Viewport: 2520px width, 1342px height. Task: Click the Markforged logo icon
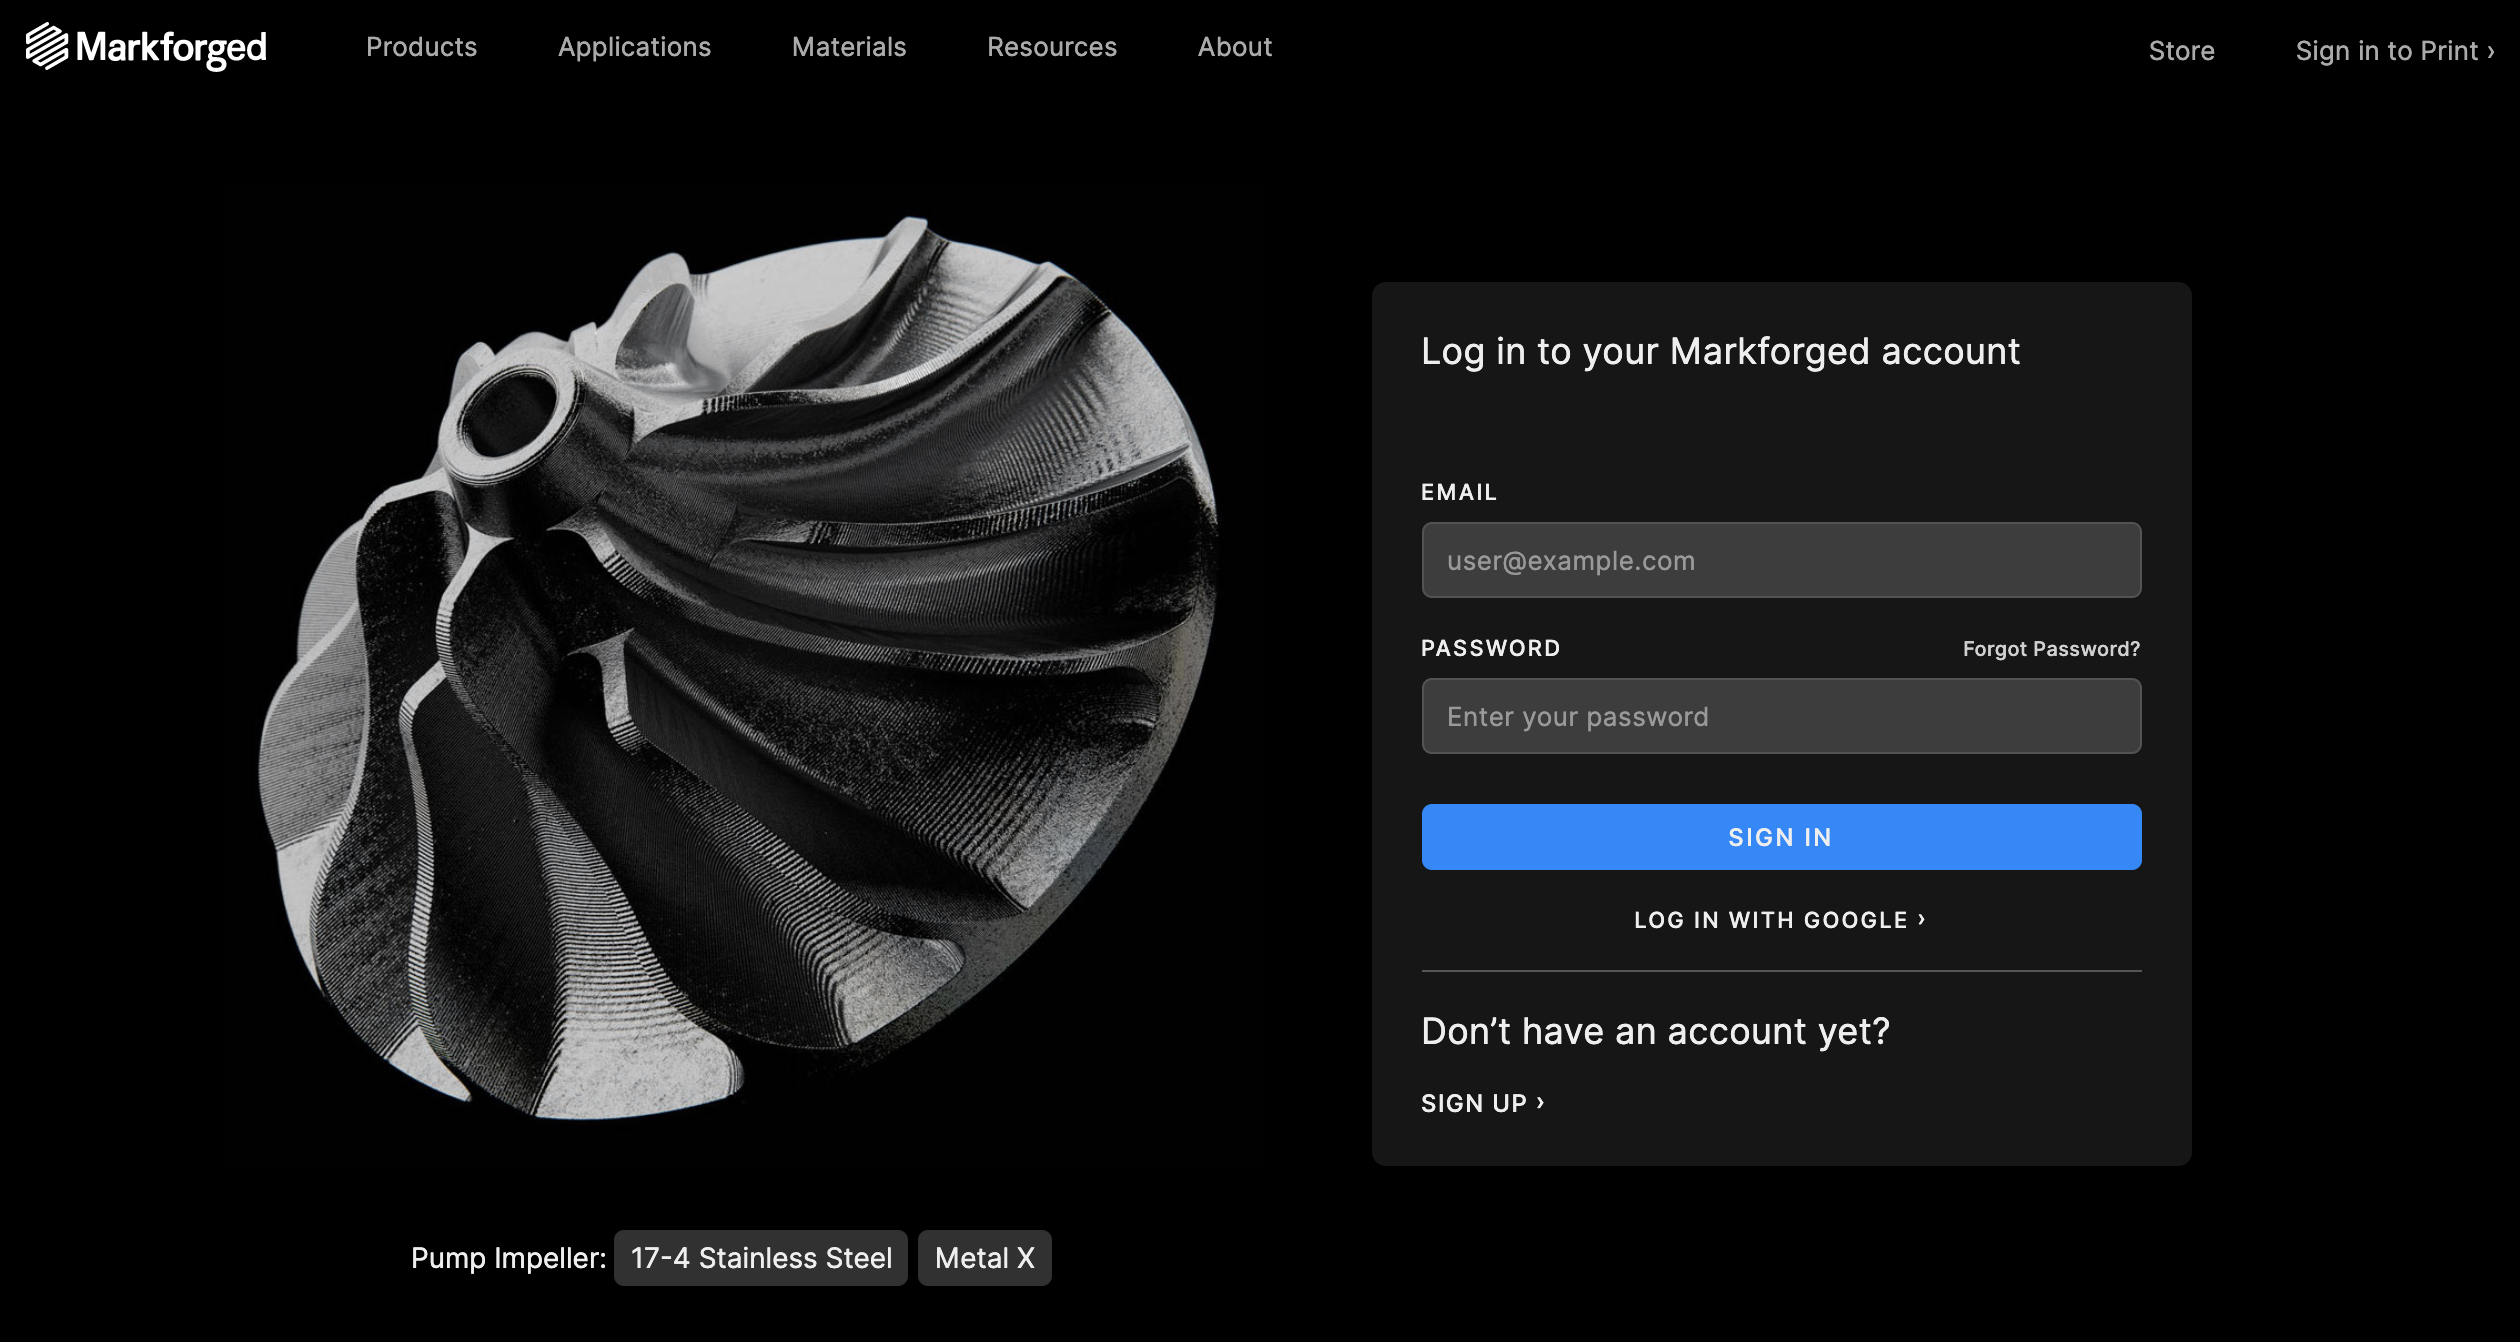click(x=47, y=47)
